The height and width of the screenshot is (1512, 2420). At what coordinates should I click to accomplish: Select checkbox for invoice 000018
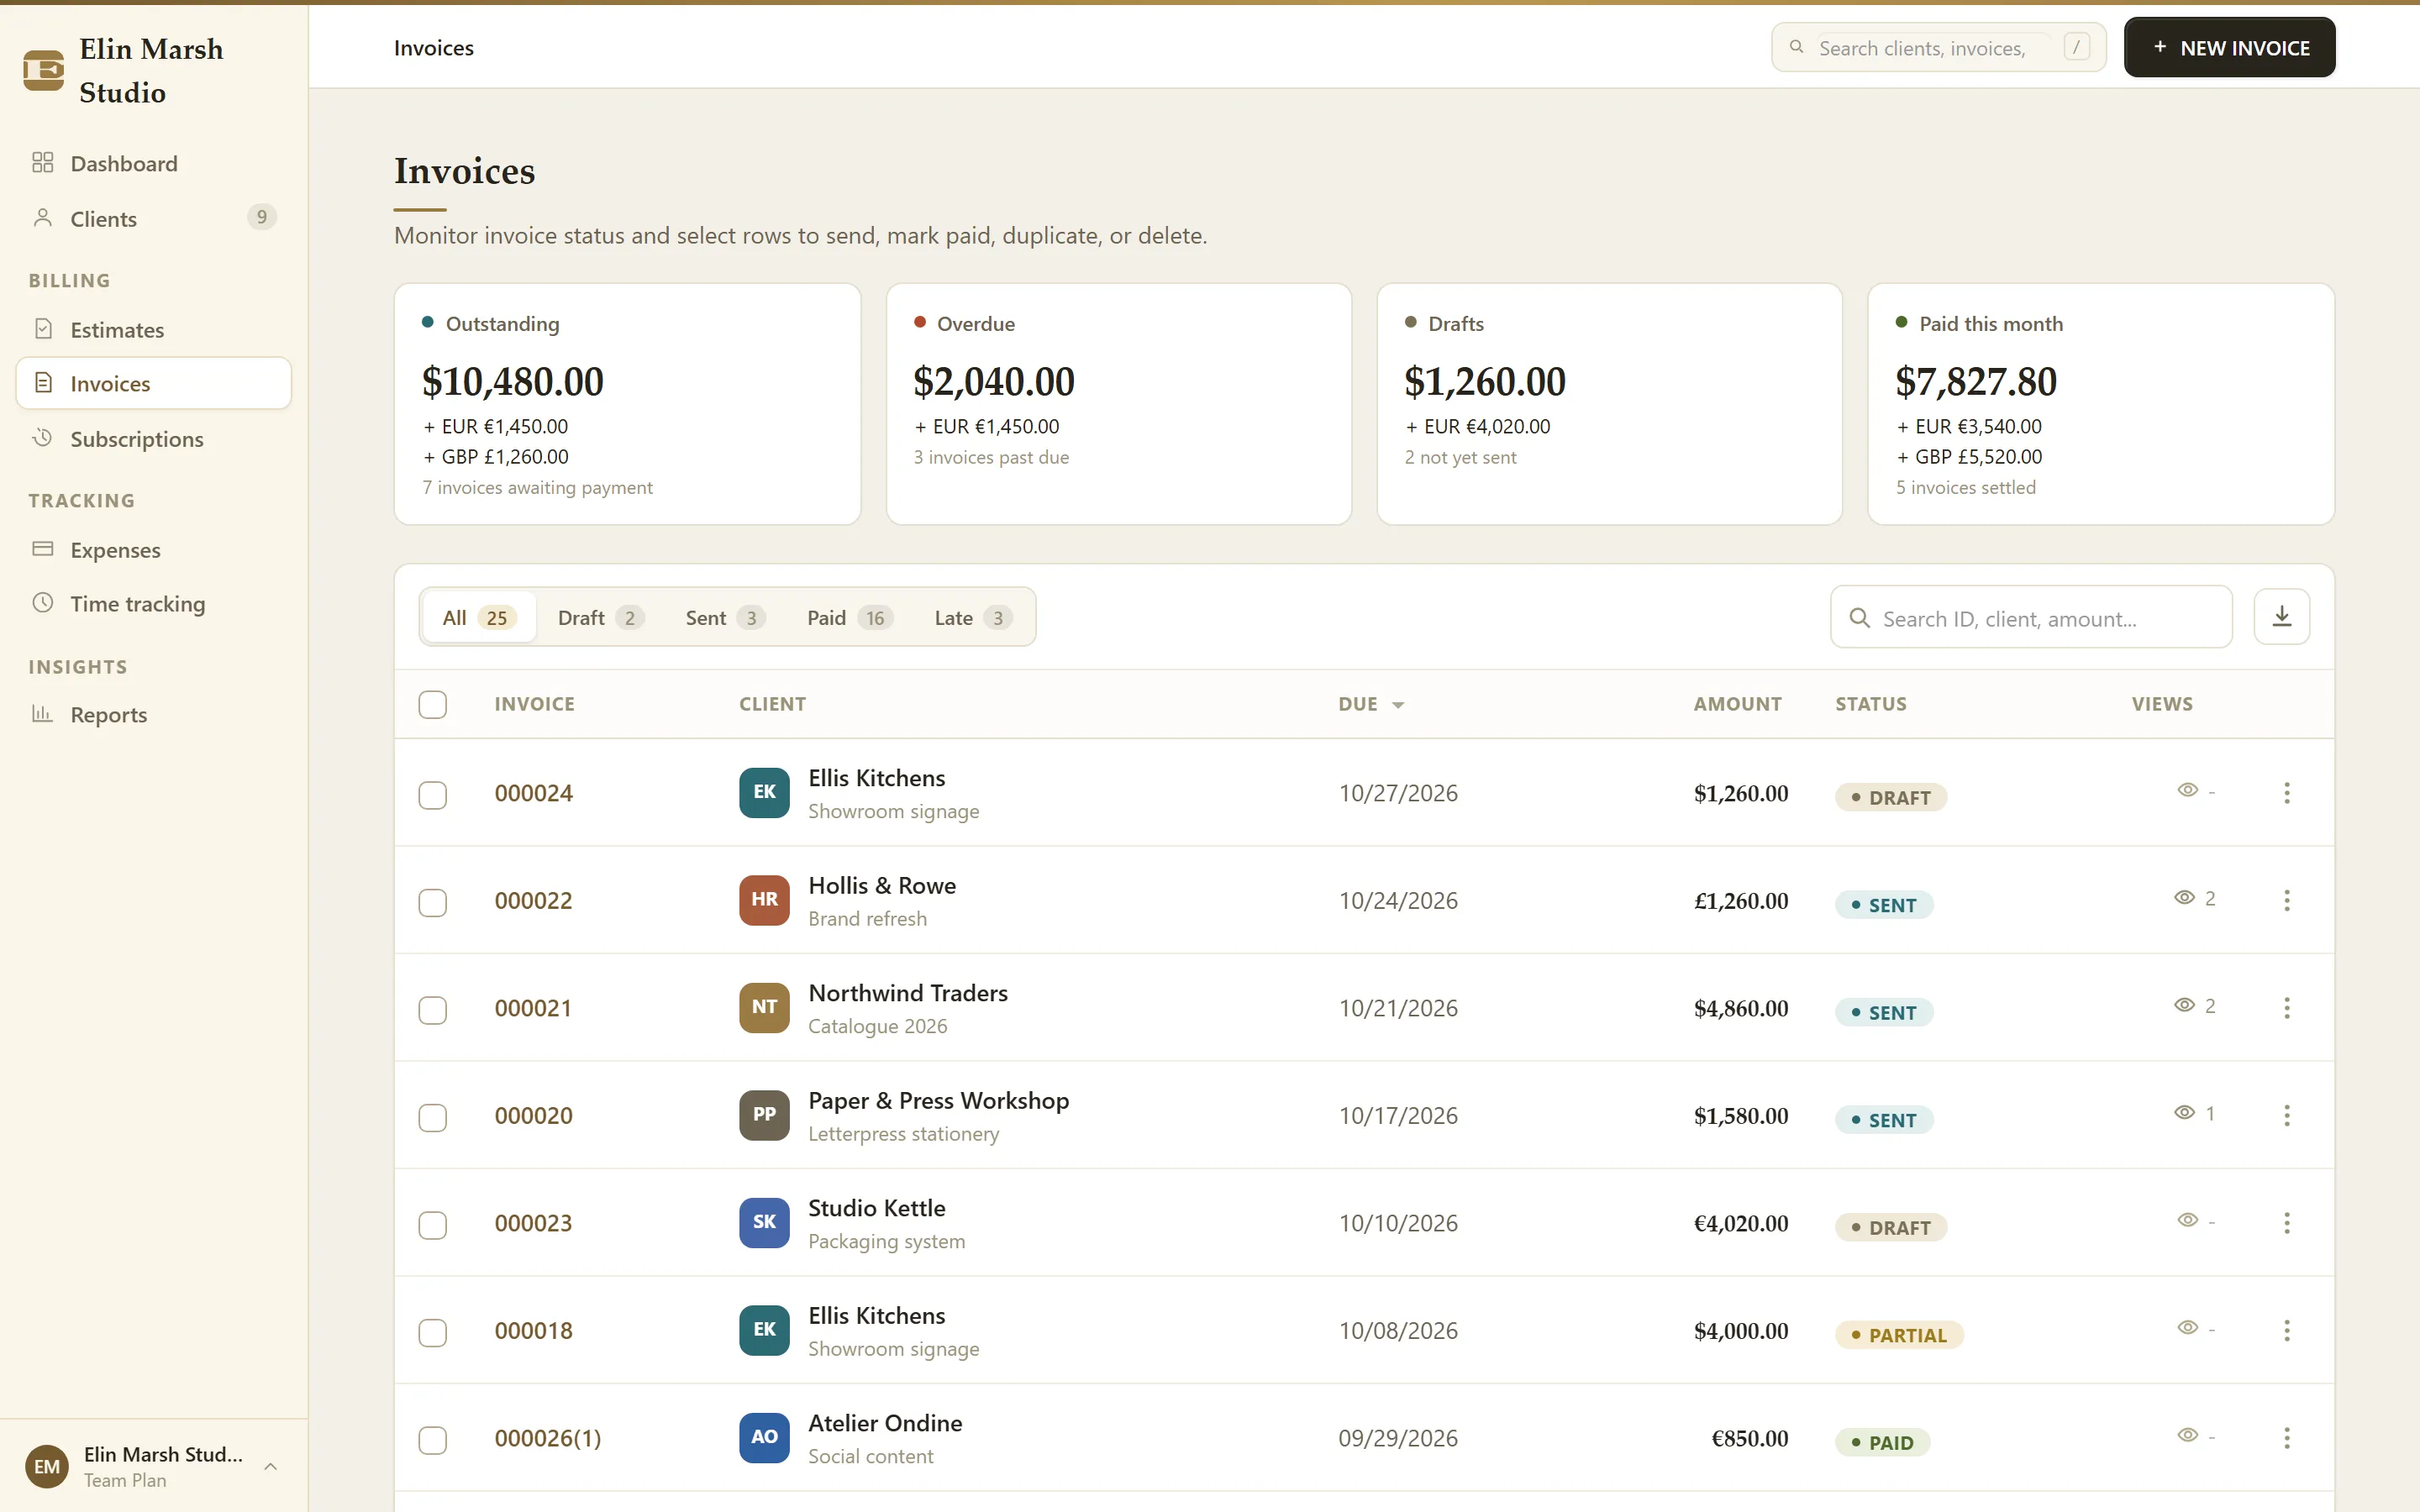[433, 1332]
